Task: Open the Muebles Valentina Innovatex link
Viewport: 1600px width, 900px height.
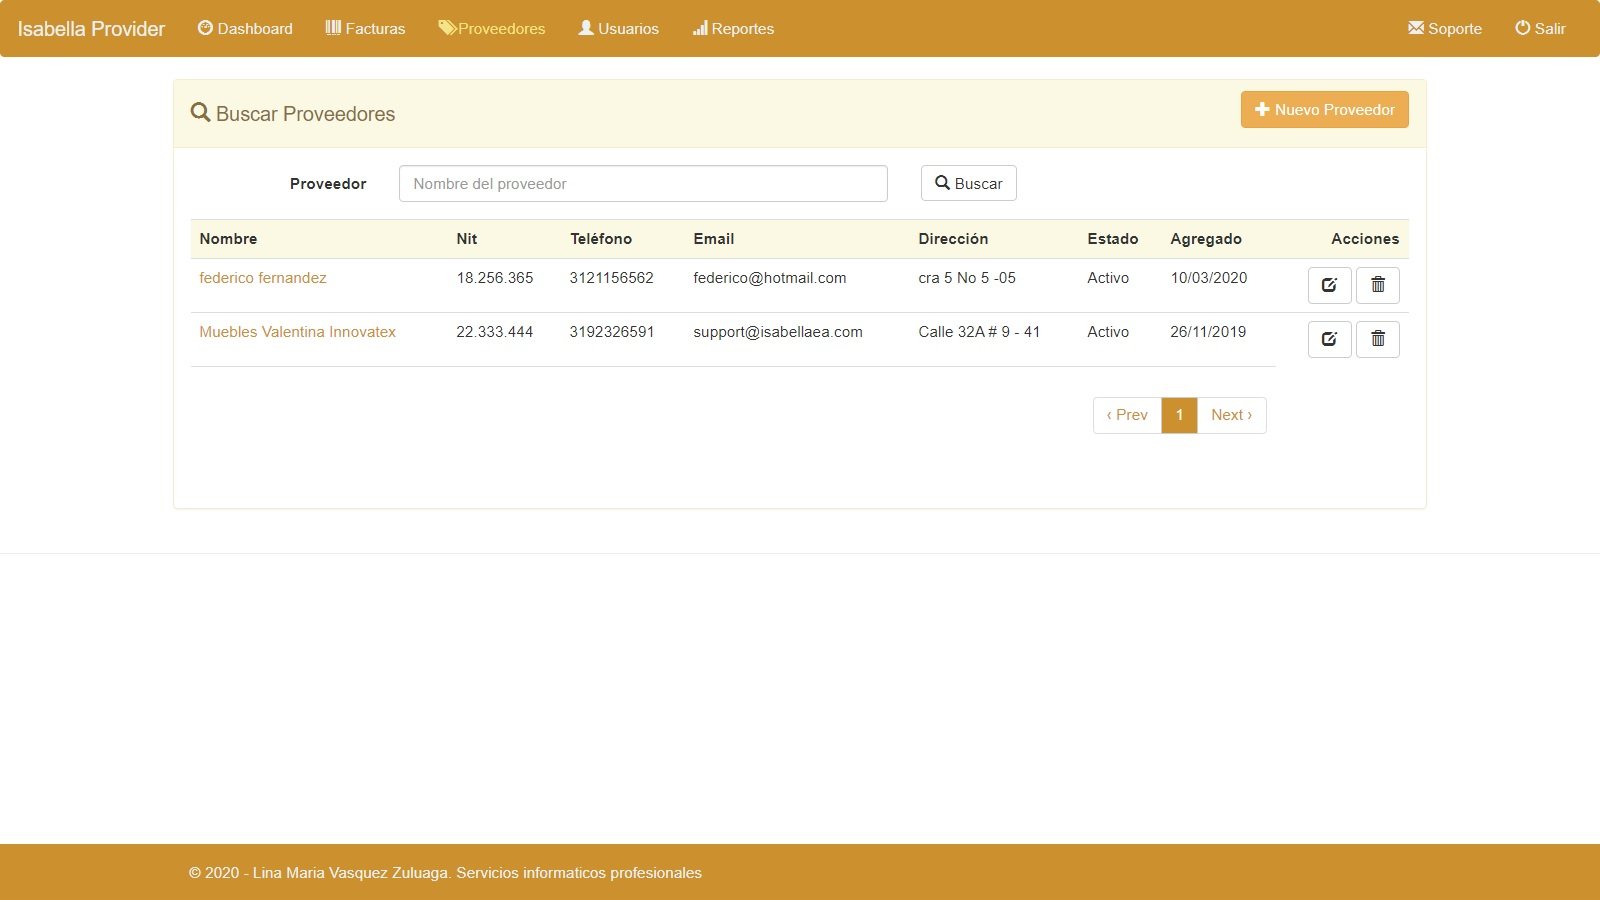Action: (297, 332)
